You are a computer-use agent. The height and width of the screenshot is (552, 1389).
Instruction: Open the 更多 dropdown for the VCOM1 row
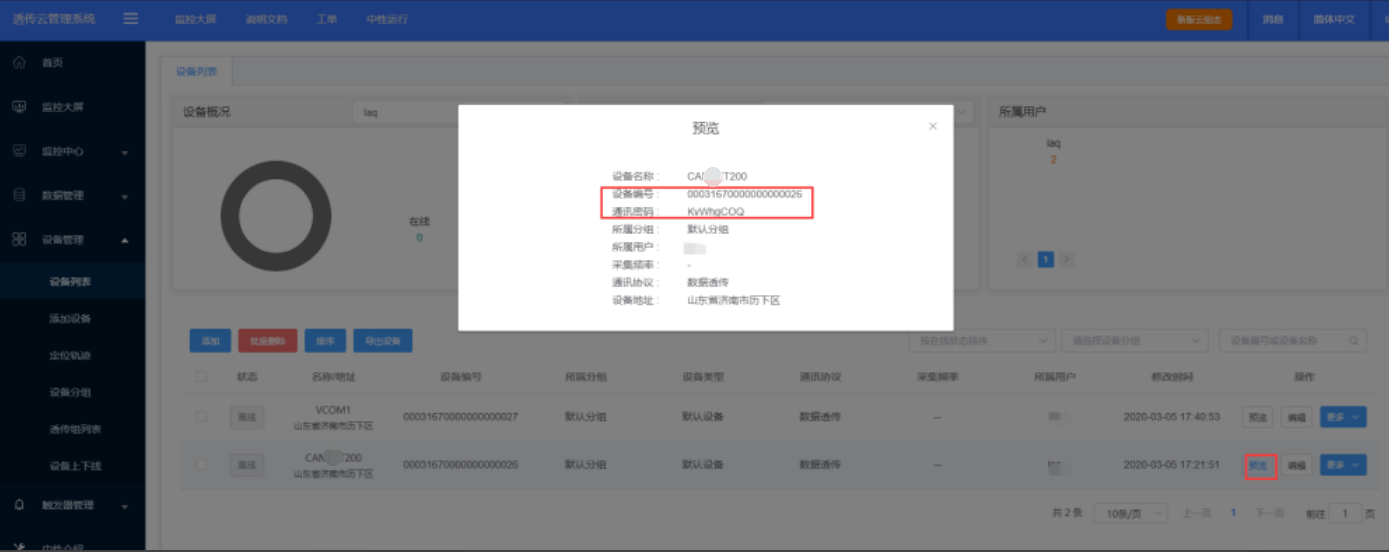pyautogui.click(x=1343, y=417)
